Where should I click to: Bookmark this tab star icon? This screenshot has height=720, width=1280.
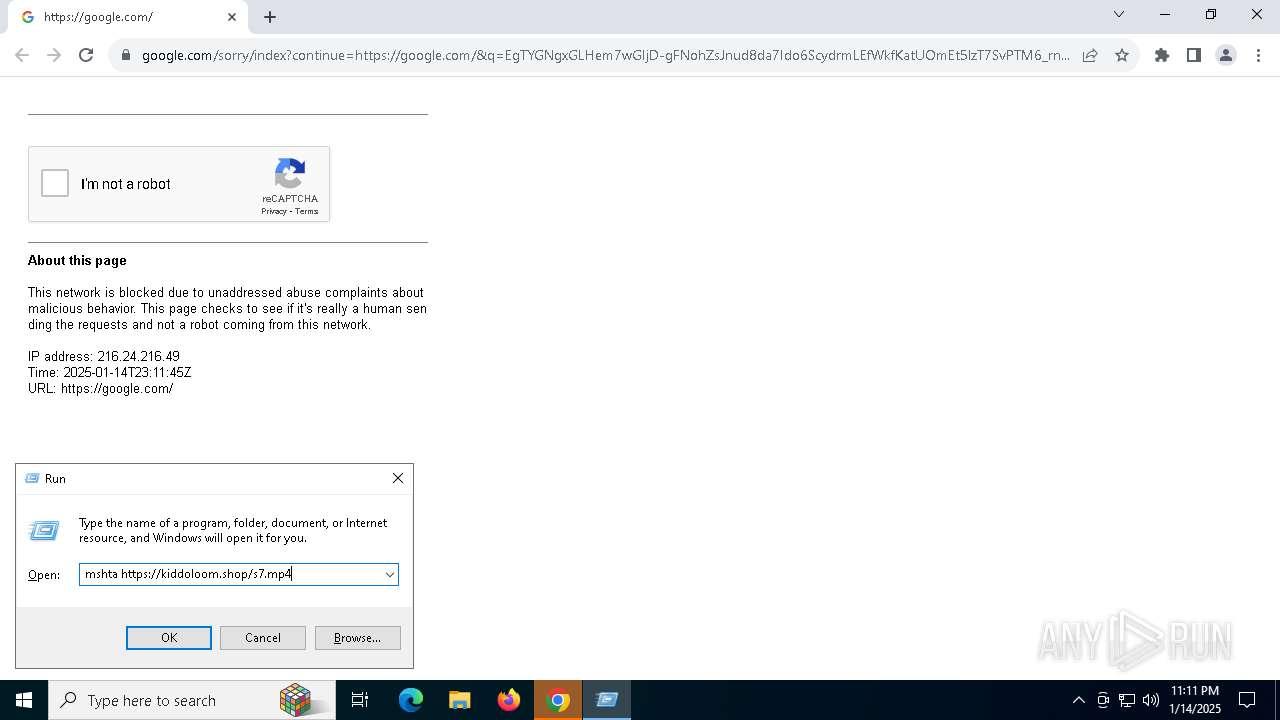pyautogui.click(x=1122, y=55)
